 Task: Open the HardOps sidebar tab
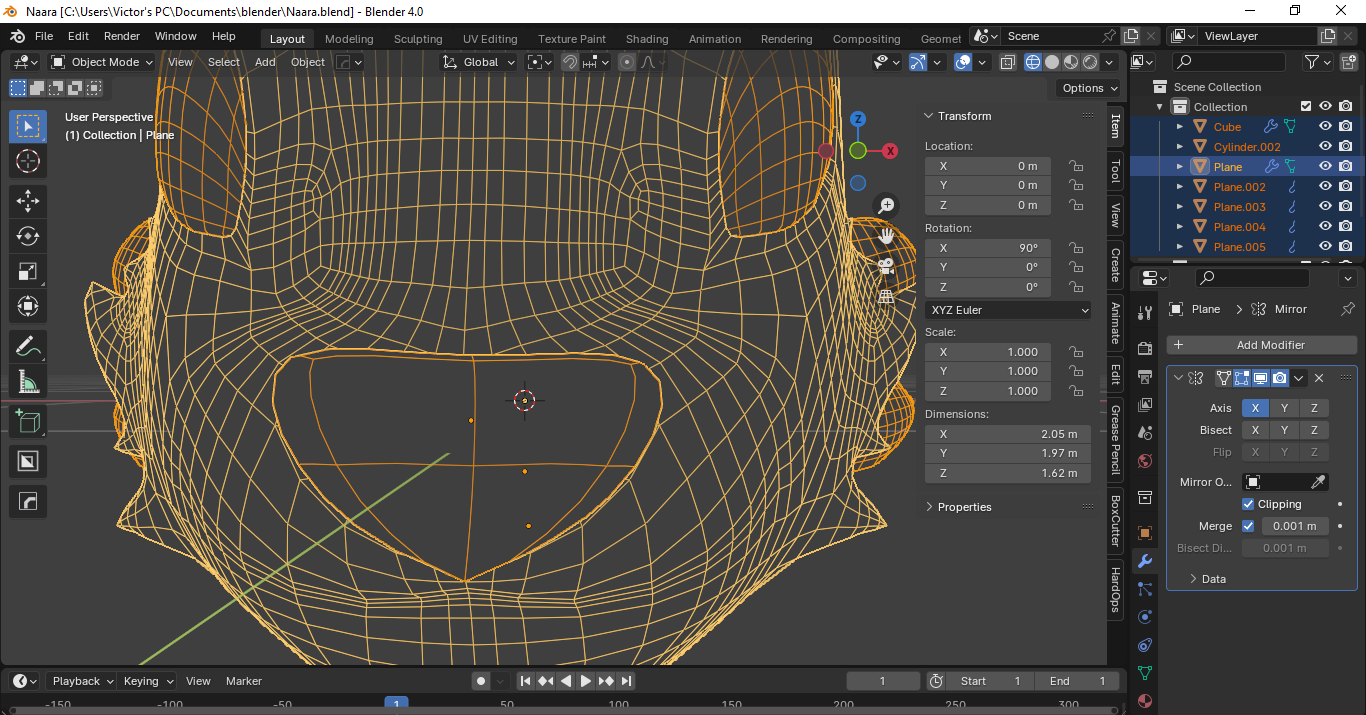pos(1115,590)
